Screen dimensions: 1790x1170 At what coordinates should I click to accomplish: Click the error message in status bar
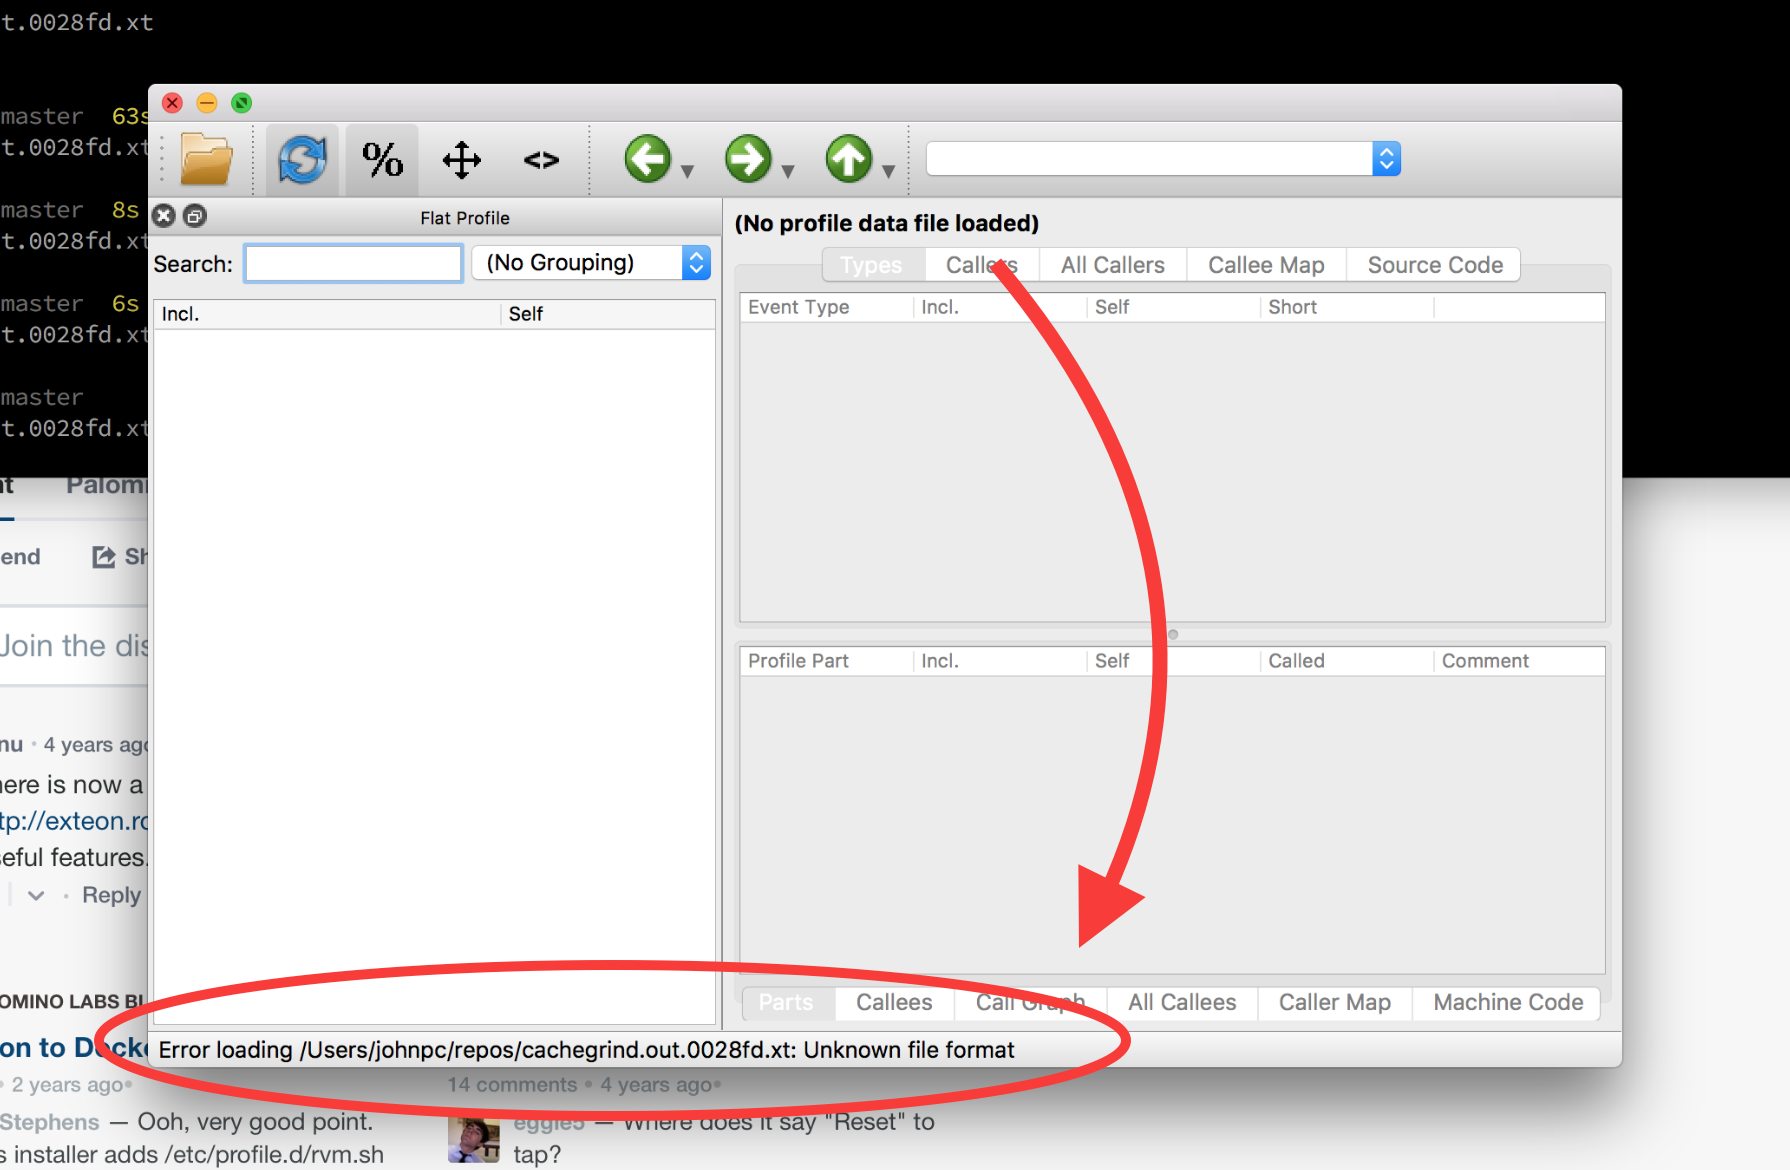coord(586,1050)
